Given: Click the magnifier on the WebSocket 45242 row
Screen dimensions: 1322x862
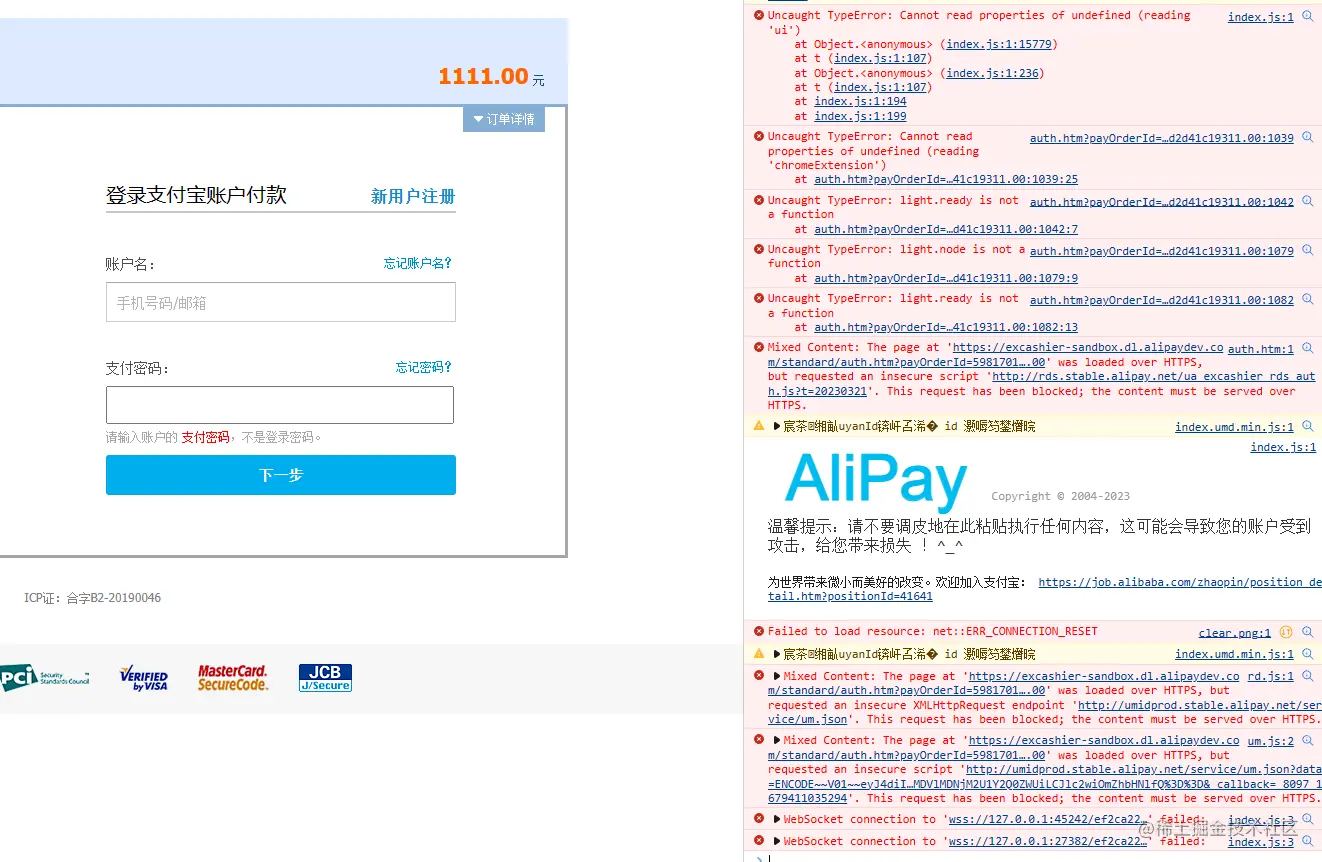Looking at the screenshot, I should 1307,820.
